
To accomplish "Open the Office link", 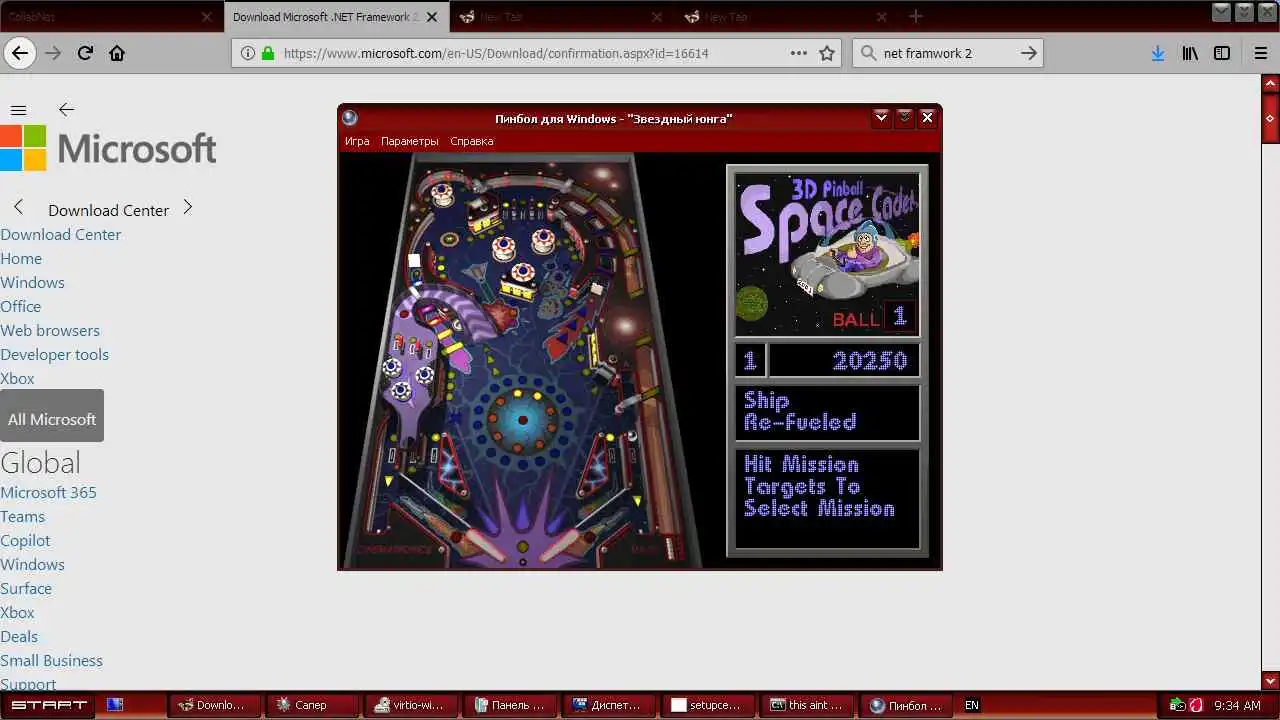I will 21,306.
